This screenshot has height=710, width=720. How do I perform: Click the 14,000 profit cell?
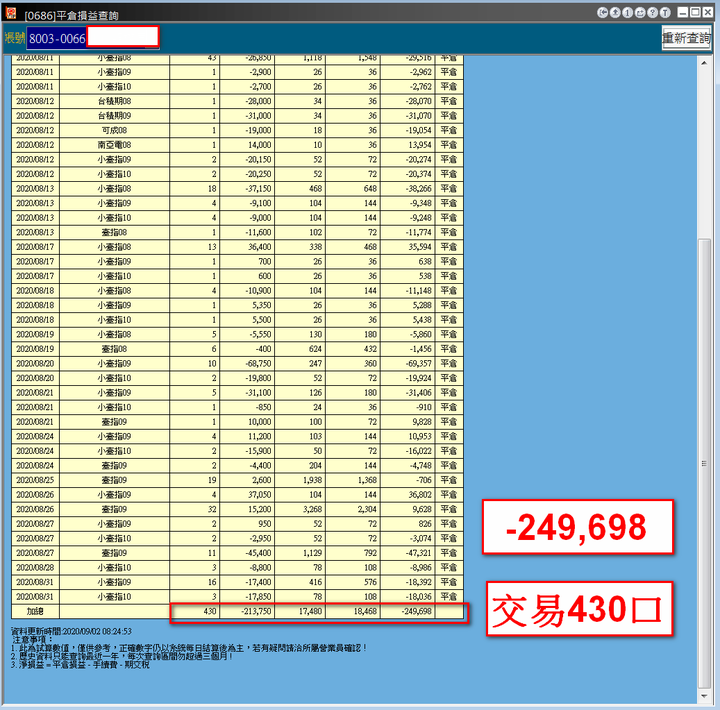click(x=247, y=145)
